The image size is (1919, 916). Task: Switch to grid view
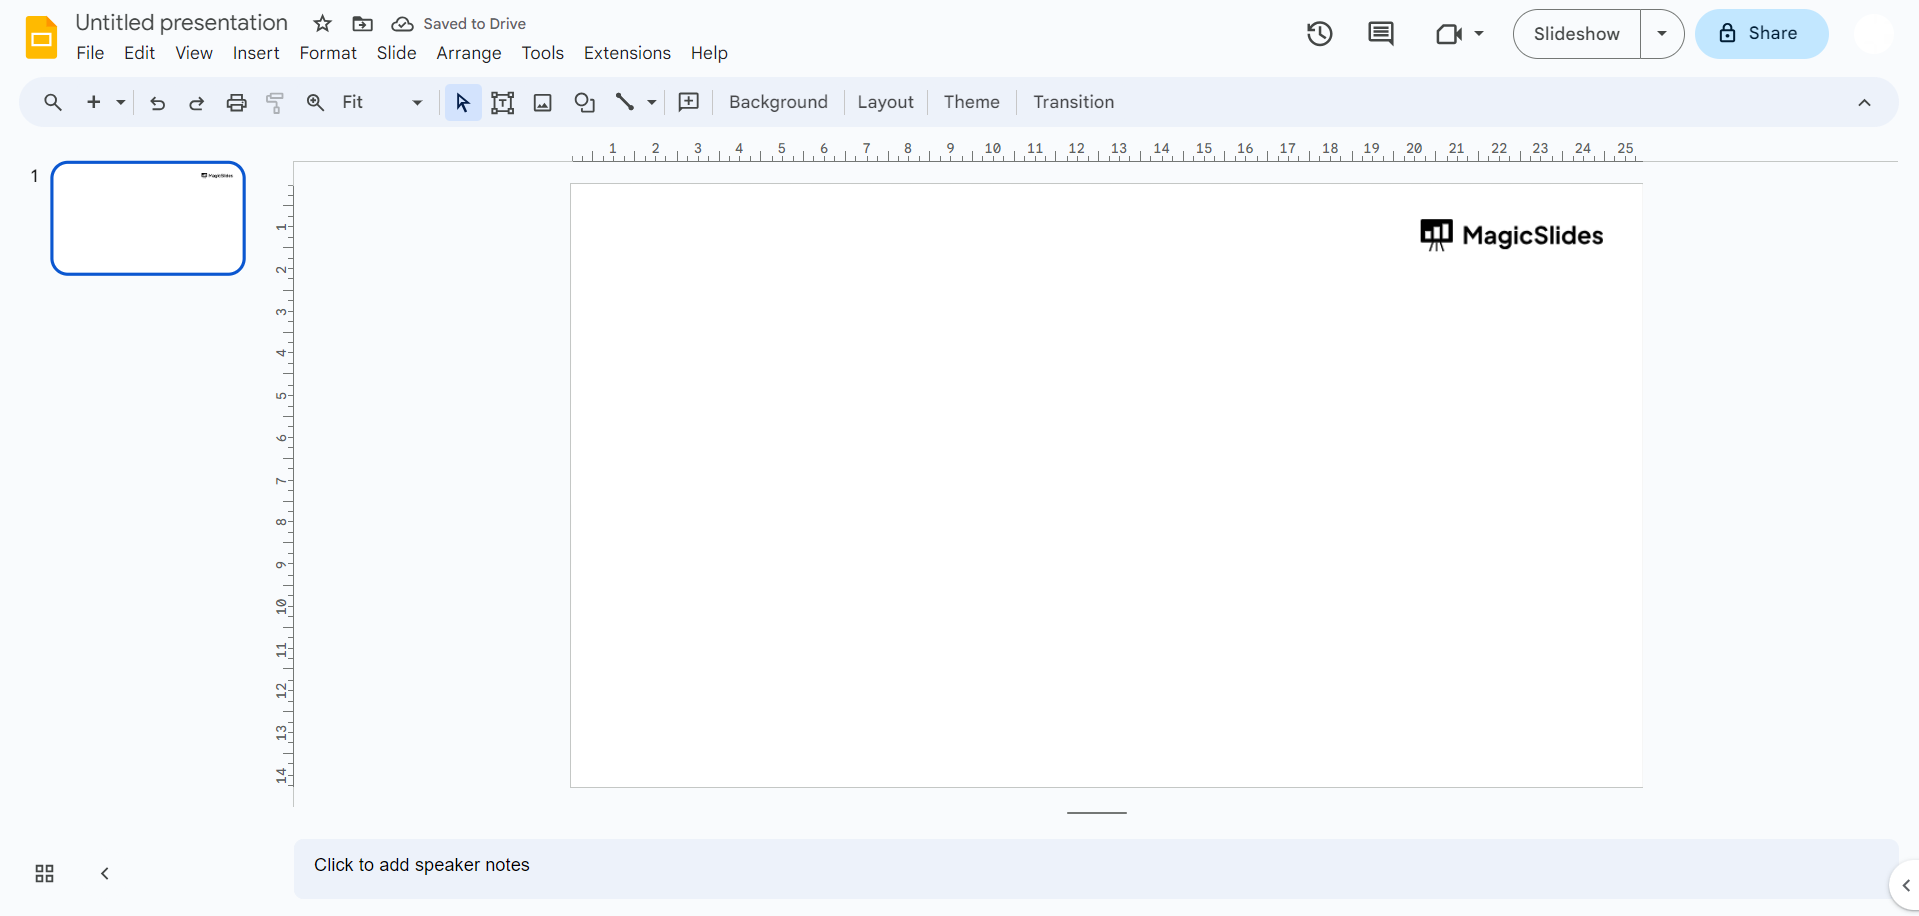point(44,874)
